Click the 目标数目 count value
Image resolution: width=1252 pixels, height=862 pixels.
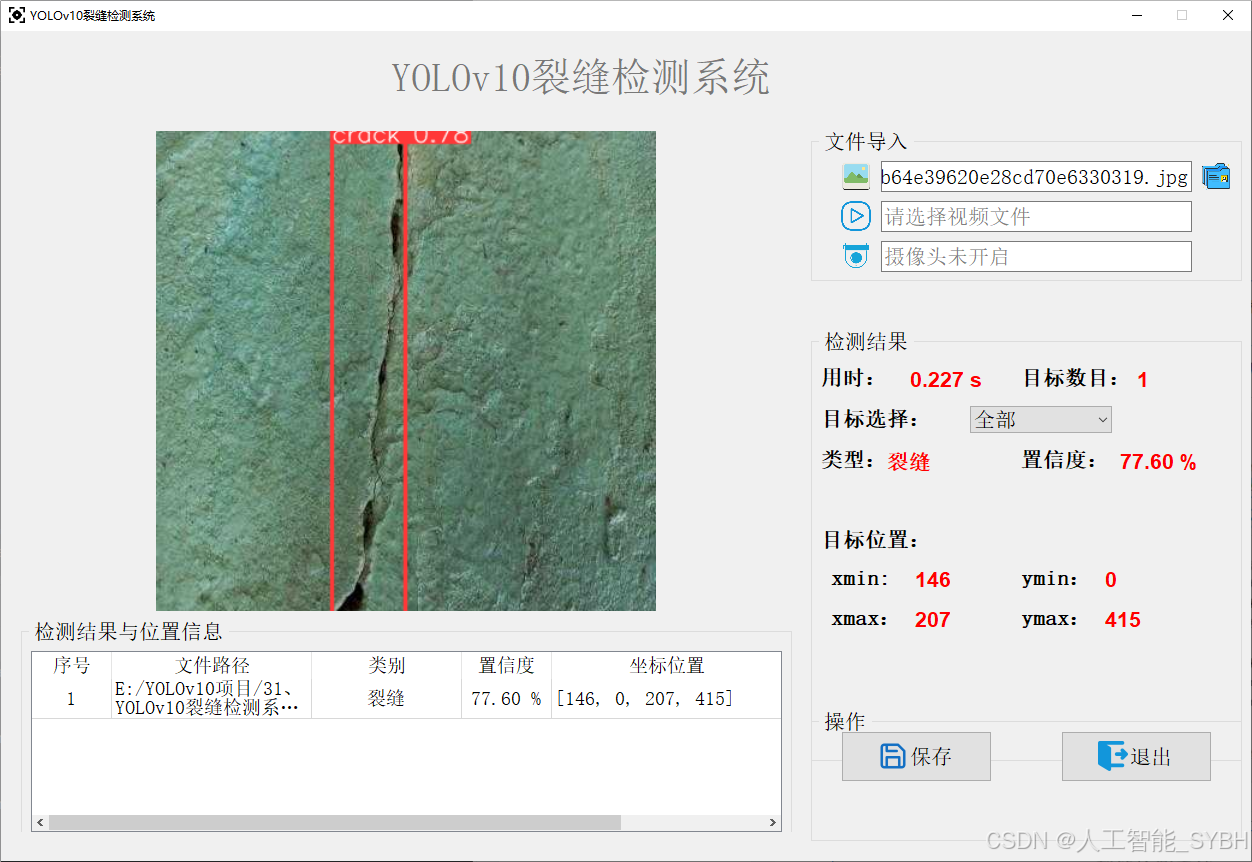(x=1143, y=380)
